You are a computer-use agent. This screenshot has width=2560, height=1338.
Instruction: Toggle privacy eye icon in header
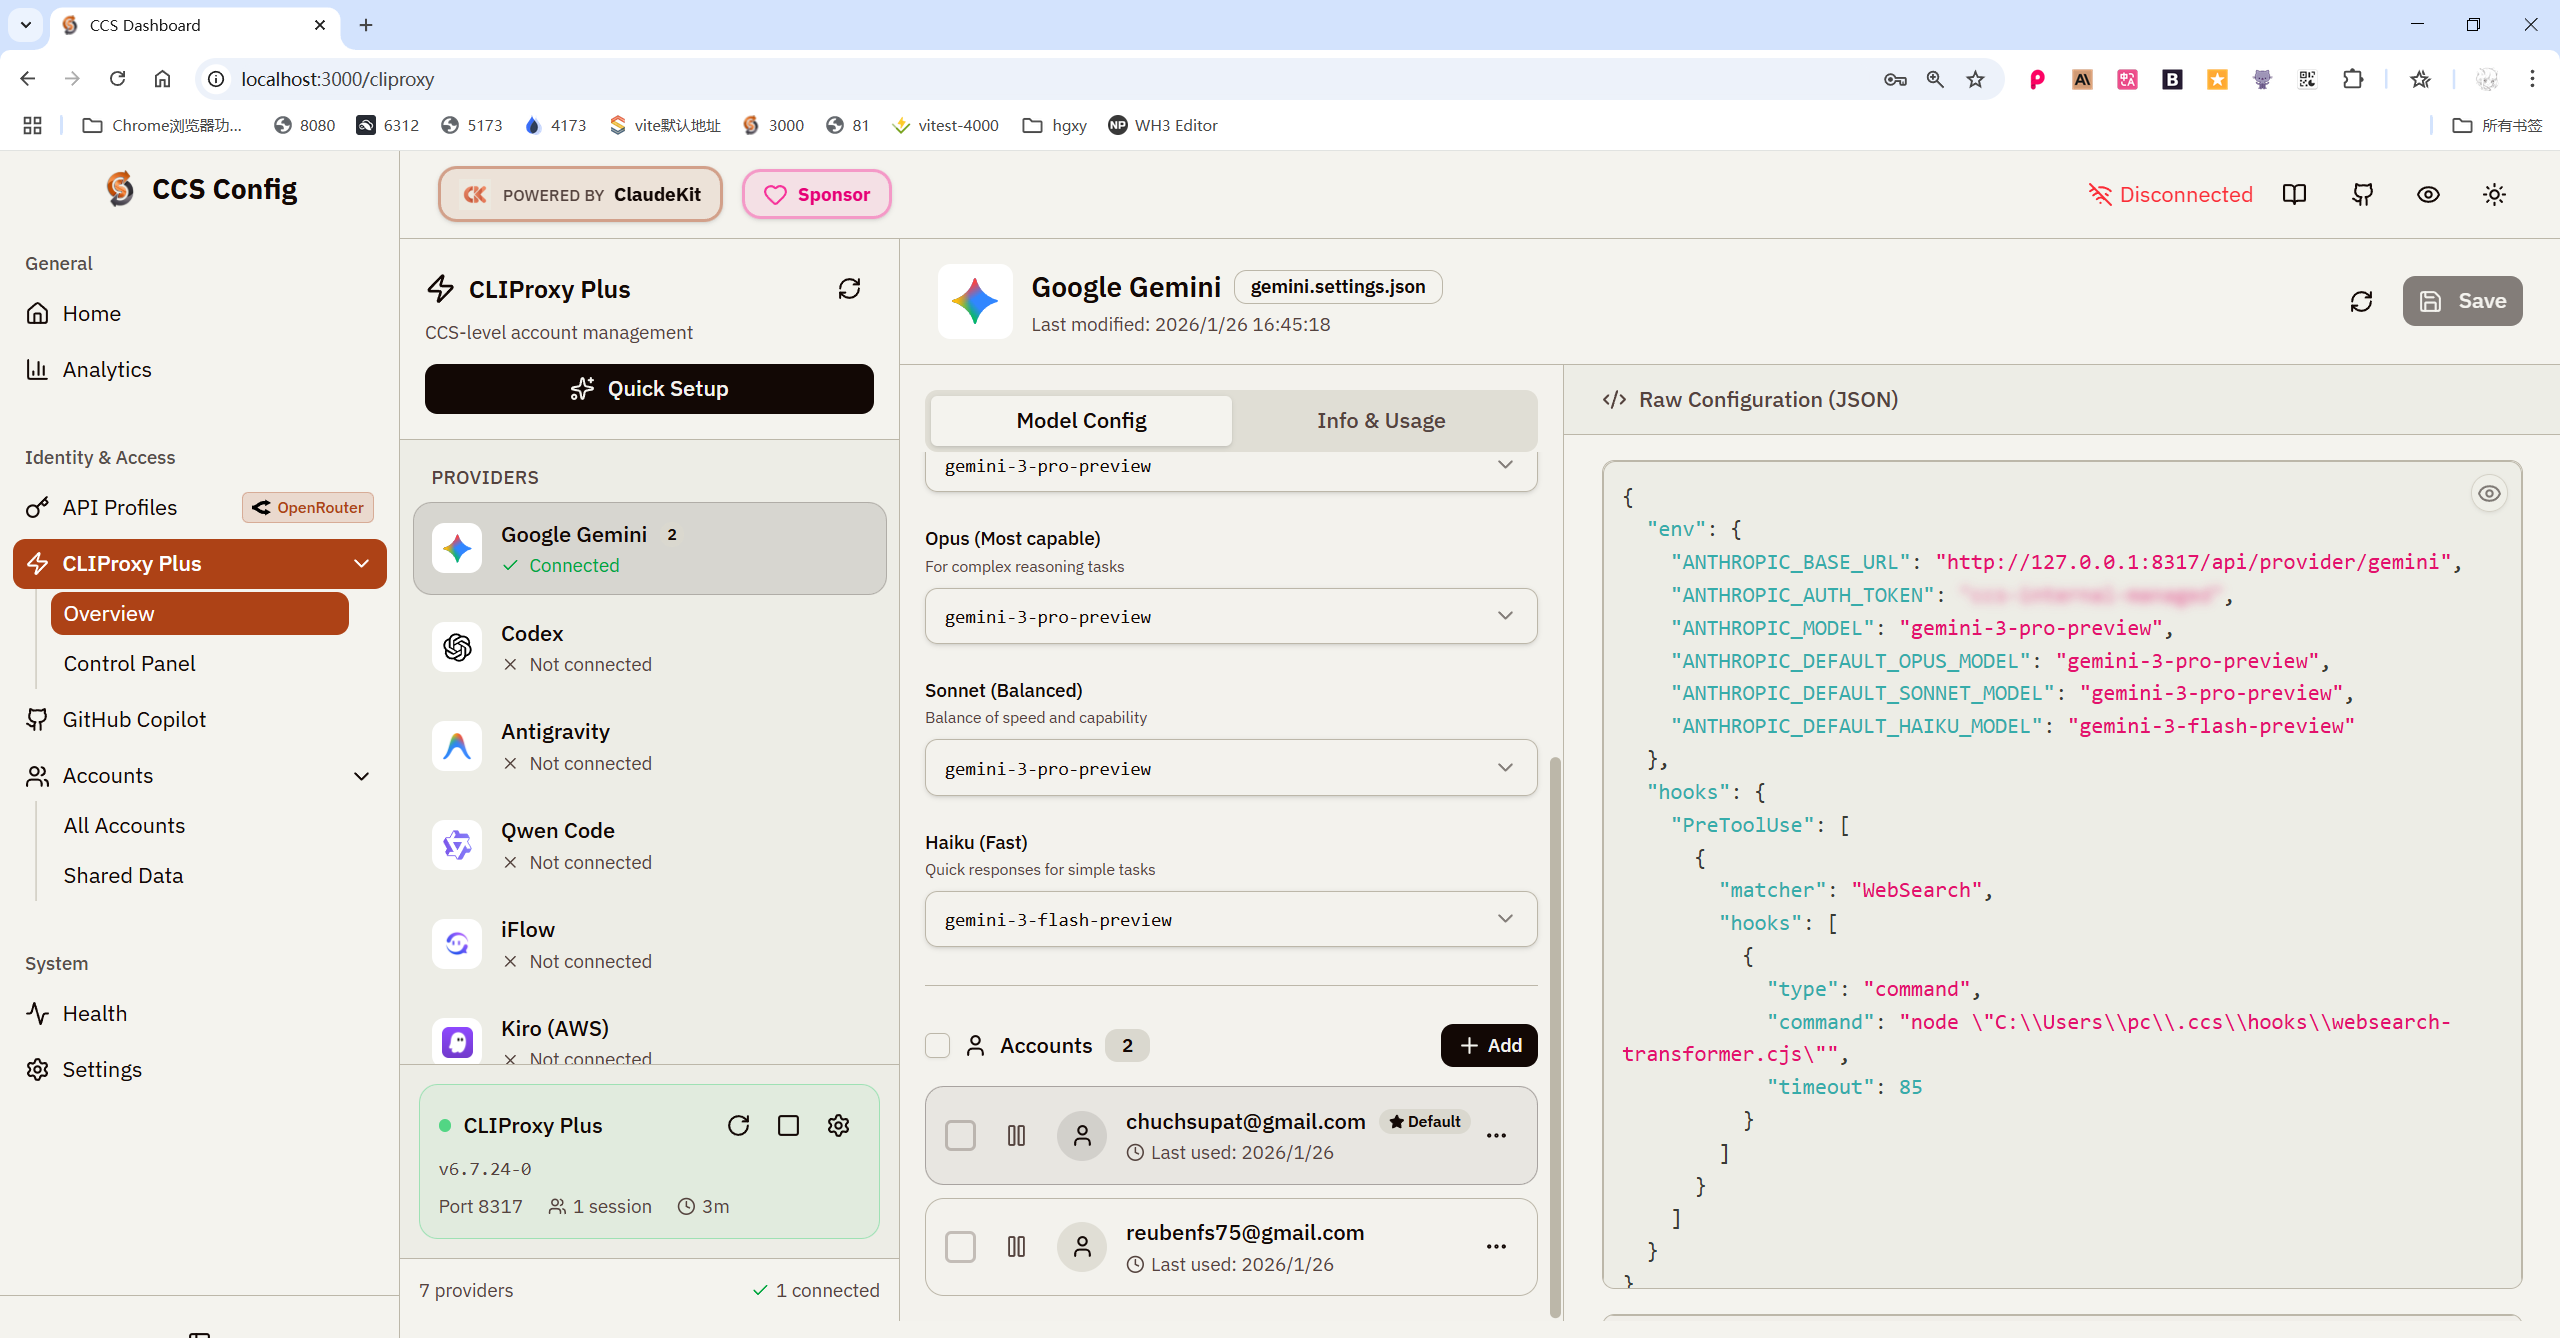click(2428, 195)
